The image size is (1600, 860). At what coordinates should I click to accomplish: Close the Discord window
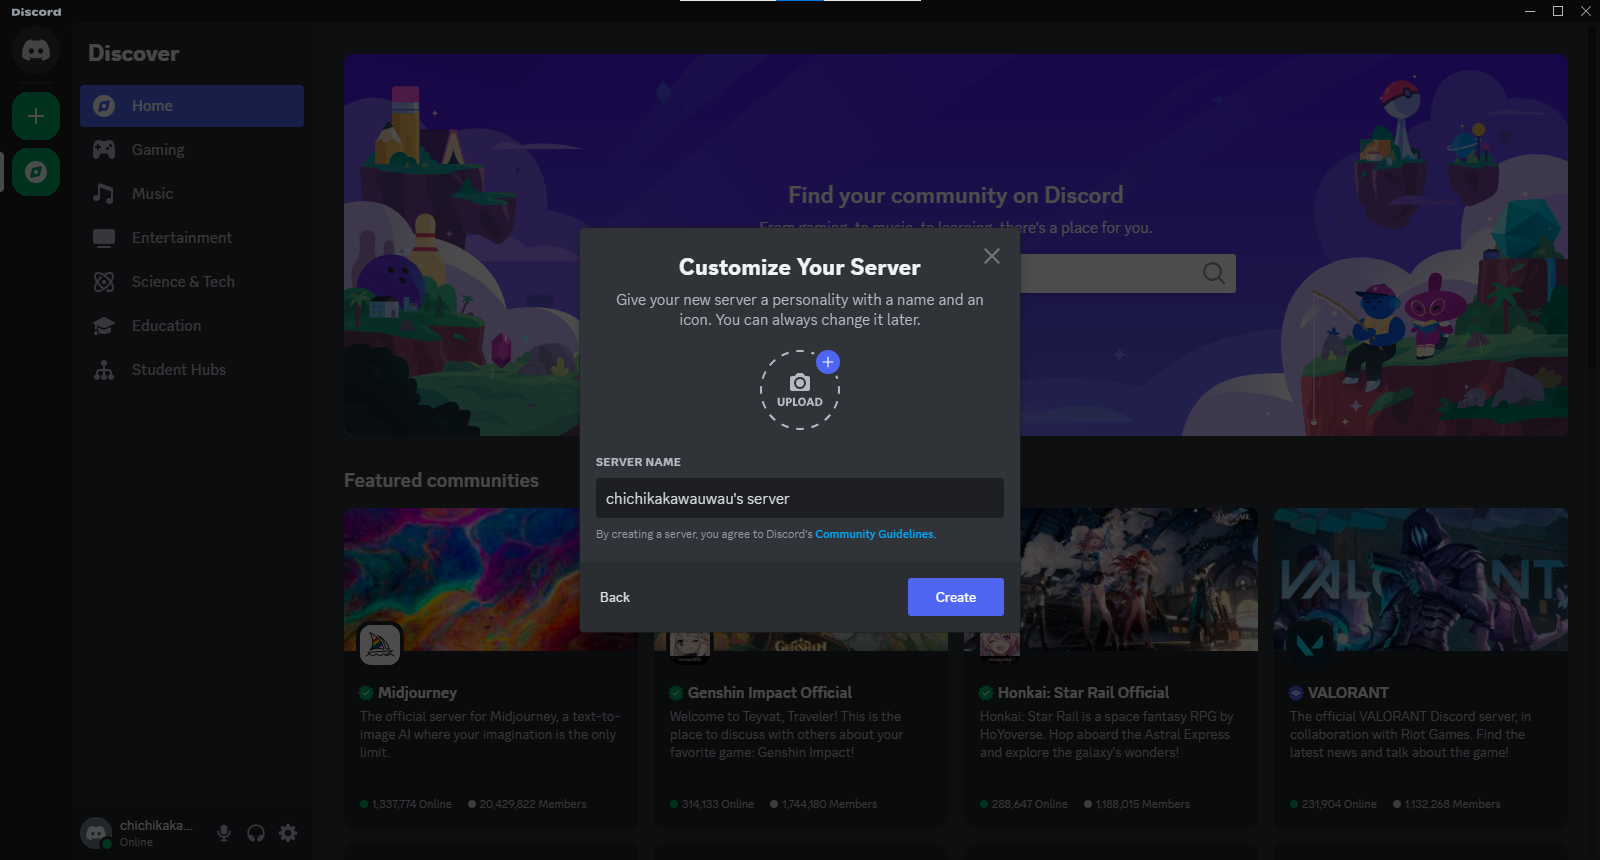click(1586, 11)
